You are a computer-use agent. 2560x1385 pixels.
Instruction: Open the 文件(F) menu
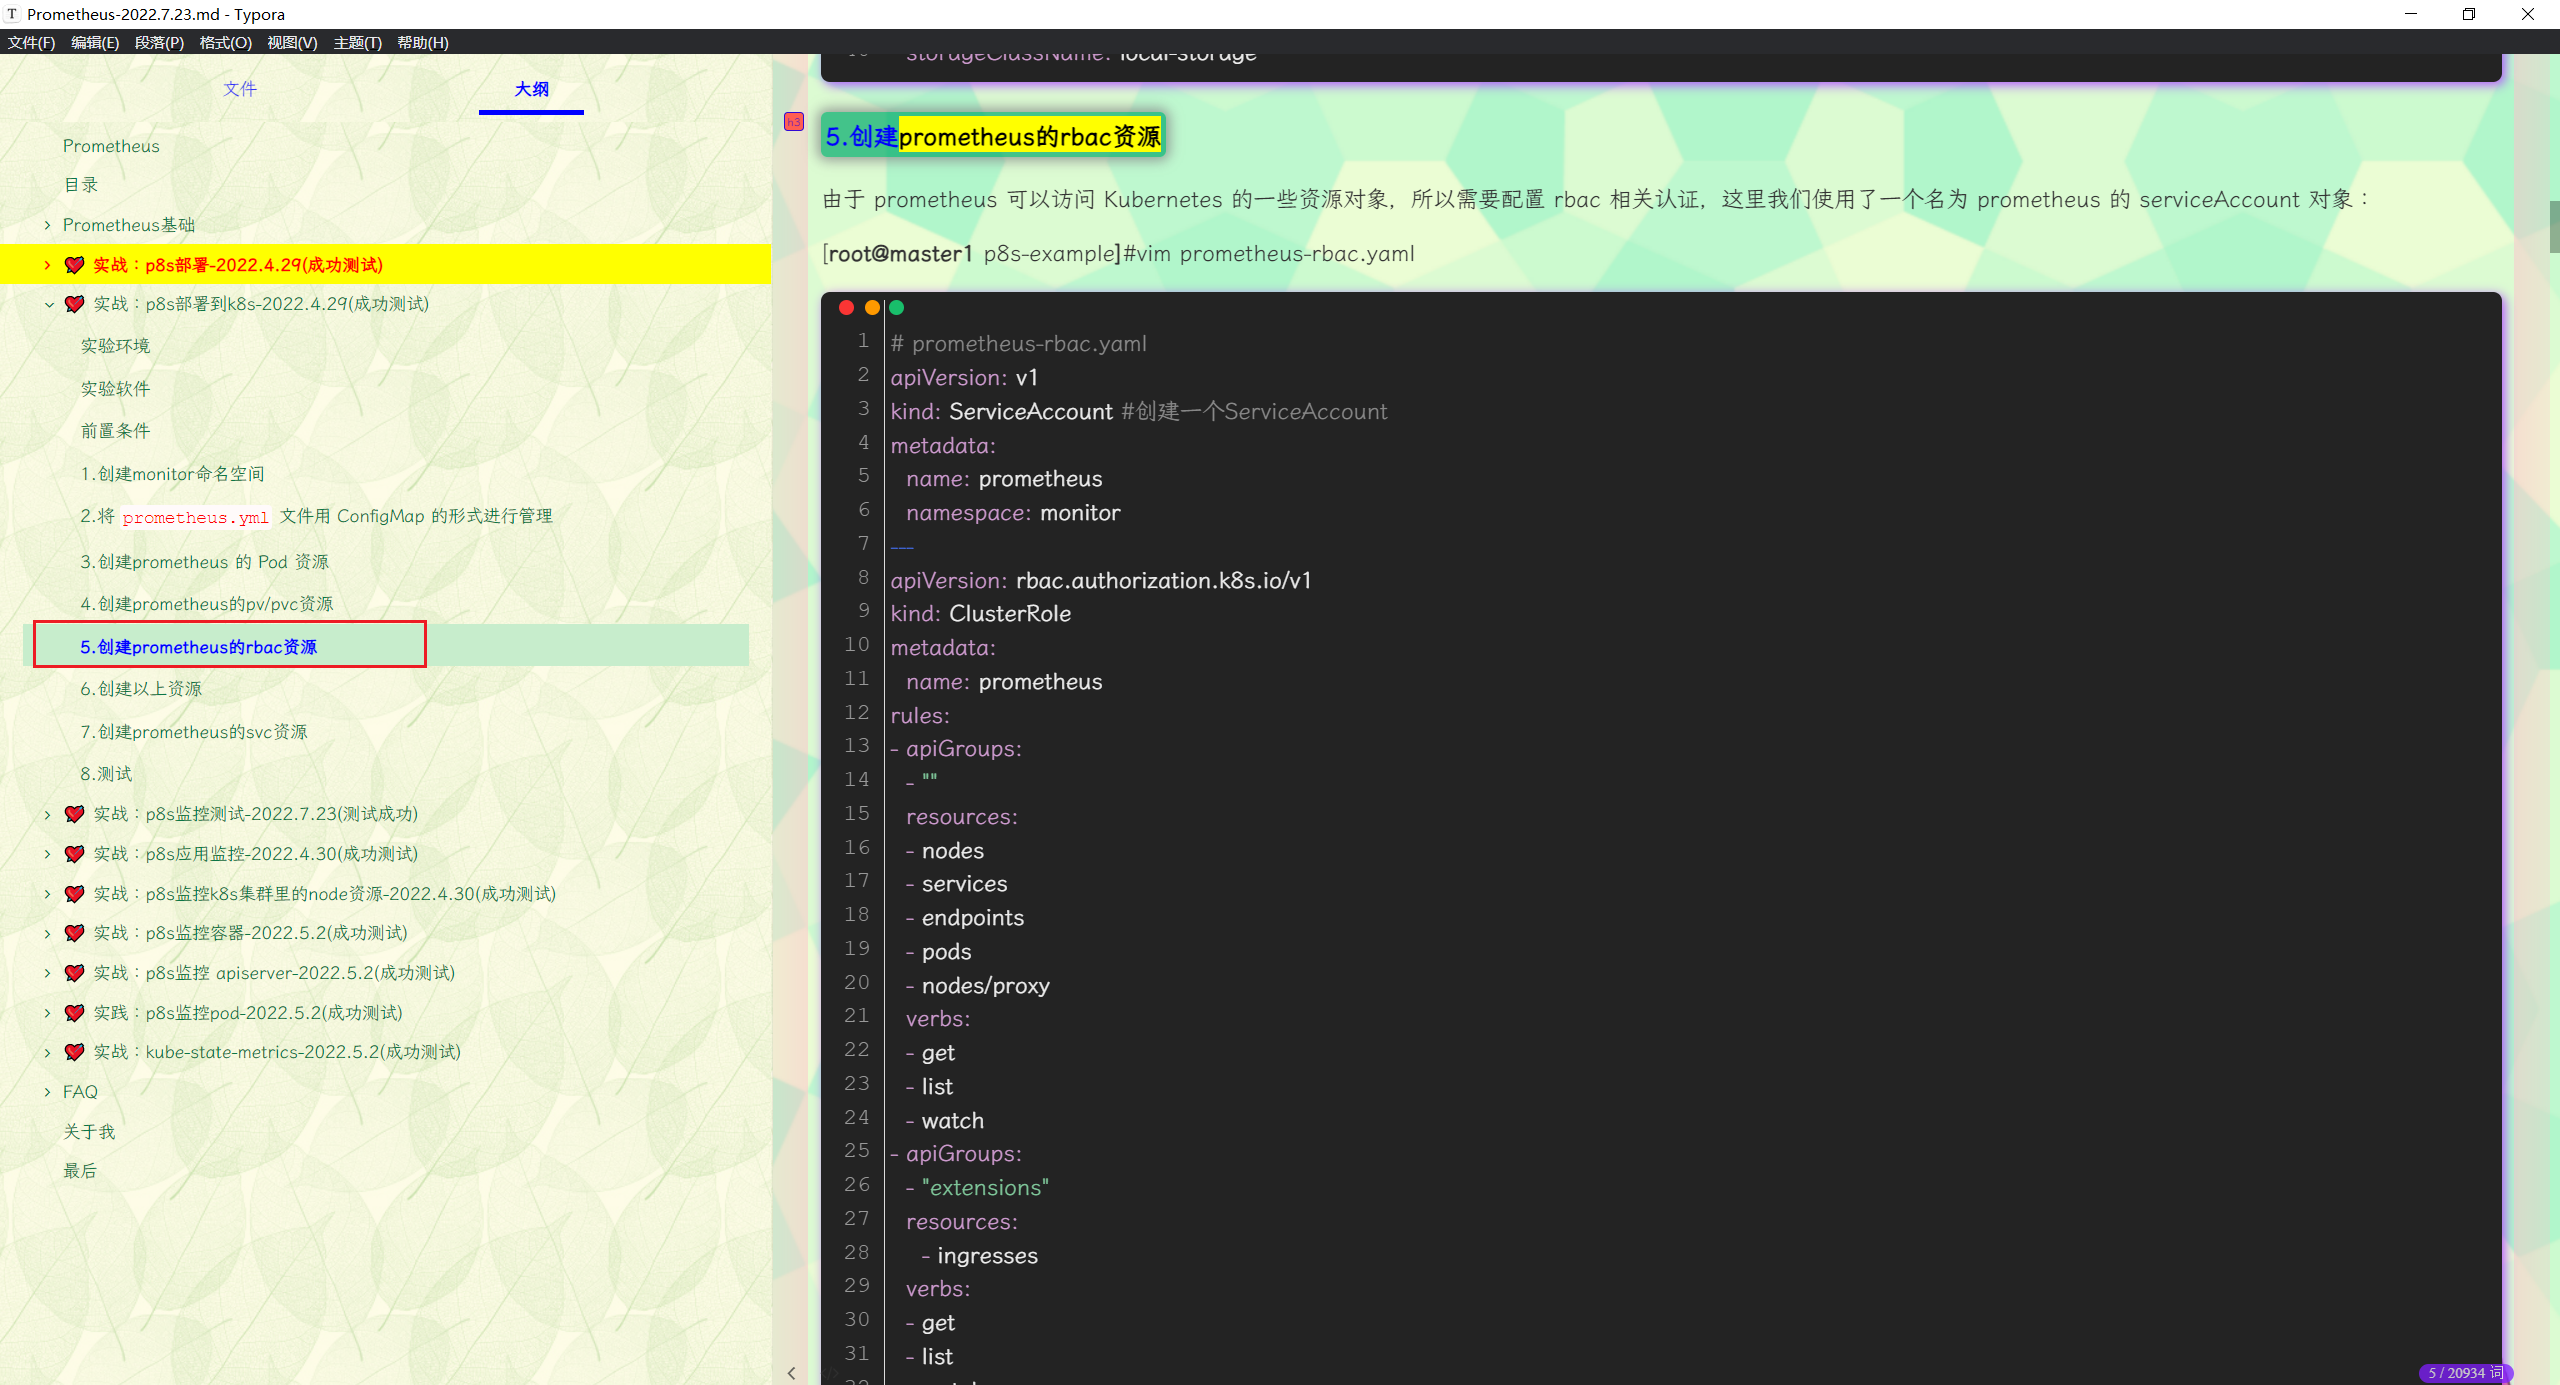point(31,42)
